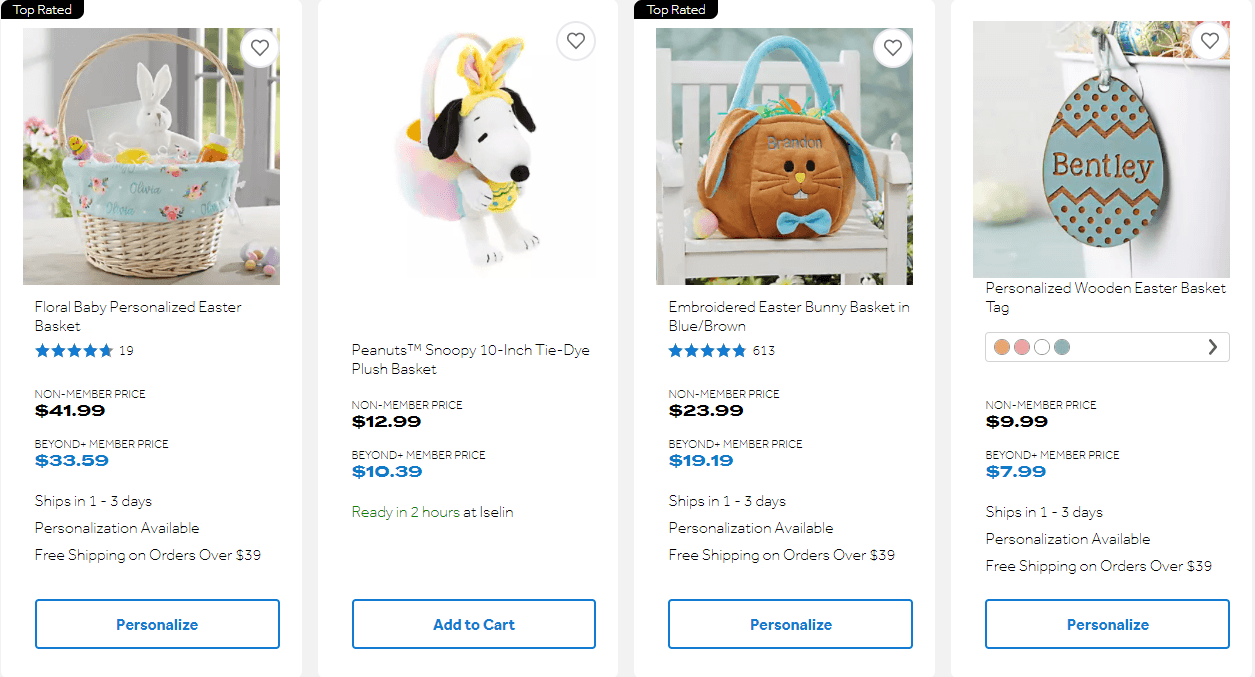Expand more color options for the Basket Tag
The image size is (1255, 677).
1212,347
